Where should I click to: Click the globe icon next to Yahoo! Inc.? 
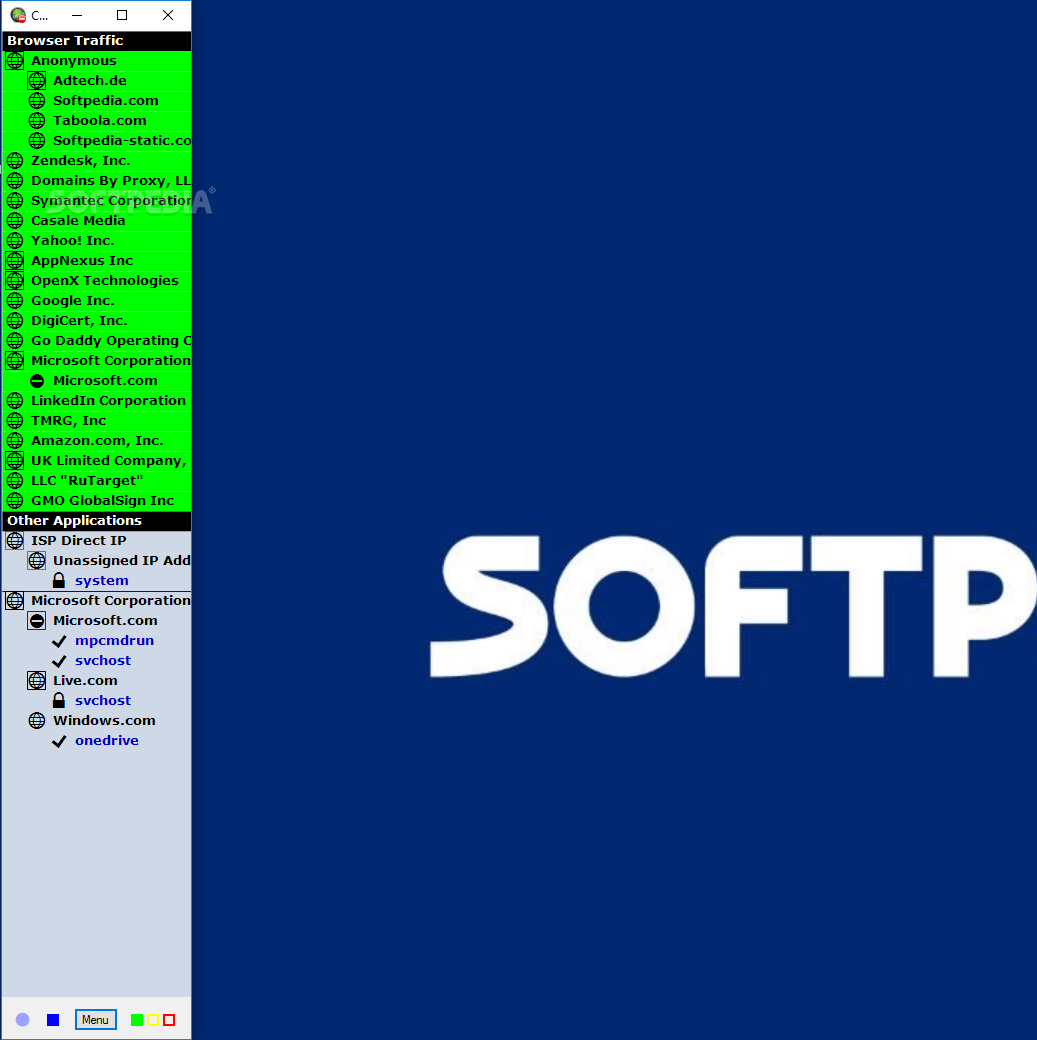(15, 241)
